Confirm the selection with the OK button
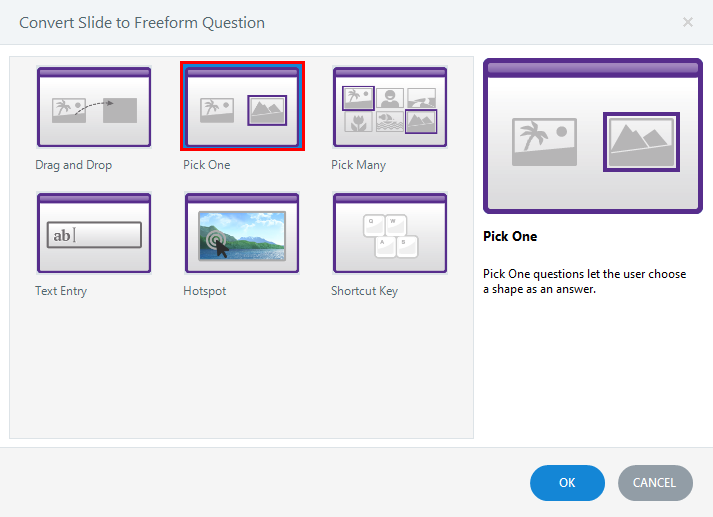Screen dimensions: 713x517 [567, 483]
